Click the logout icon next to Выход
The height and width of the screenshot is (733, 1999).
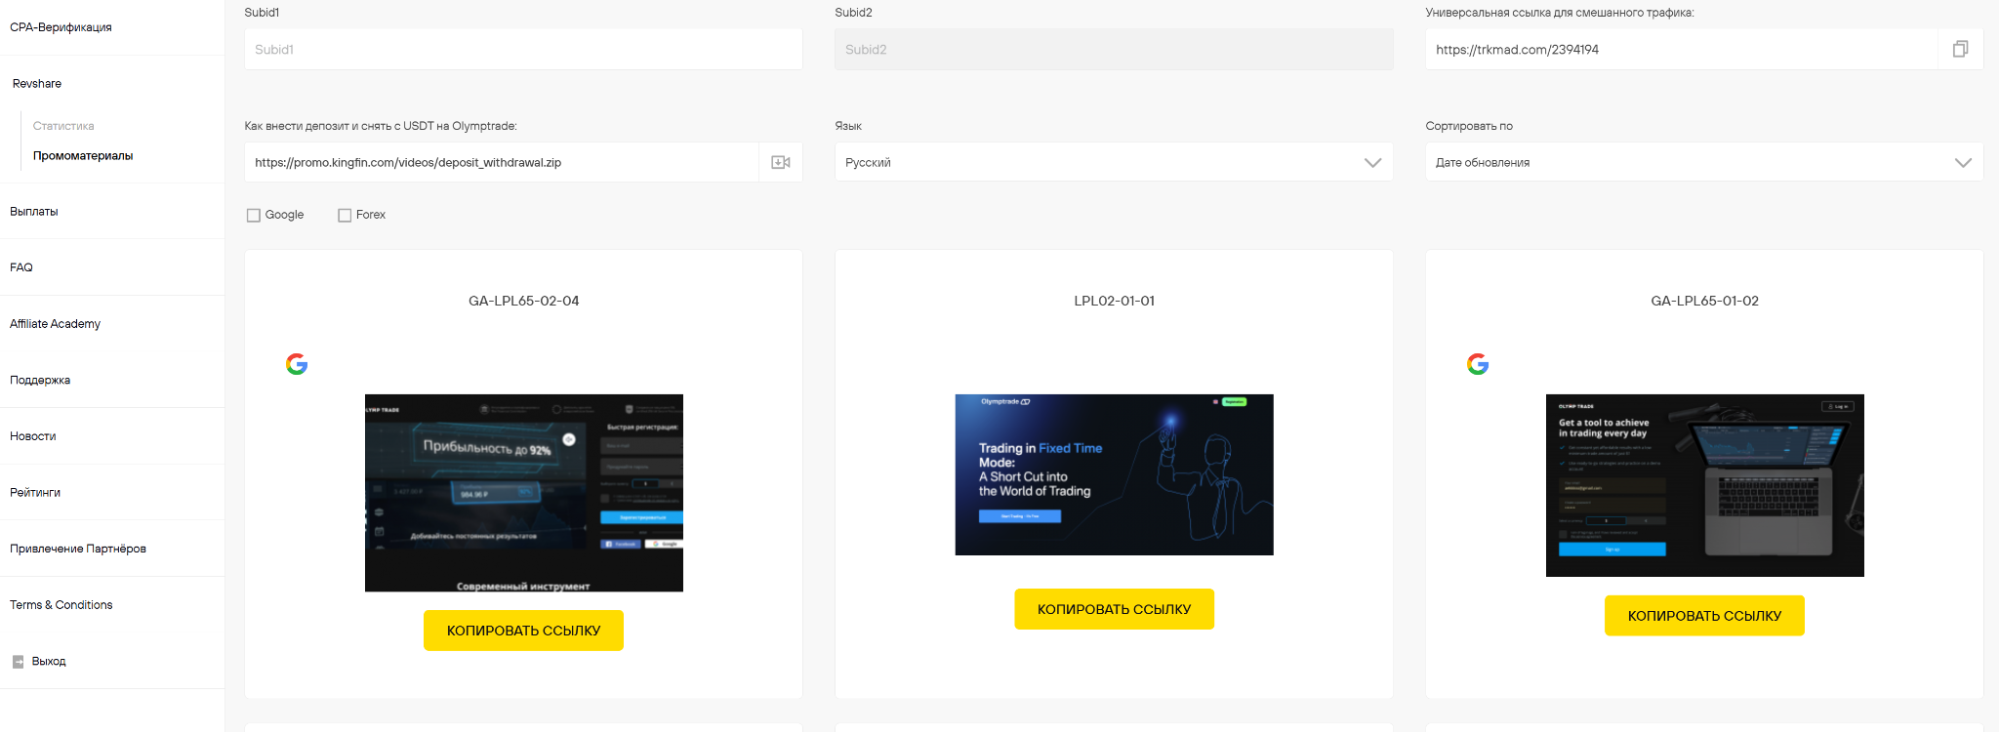(18, 662)
